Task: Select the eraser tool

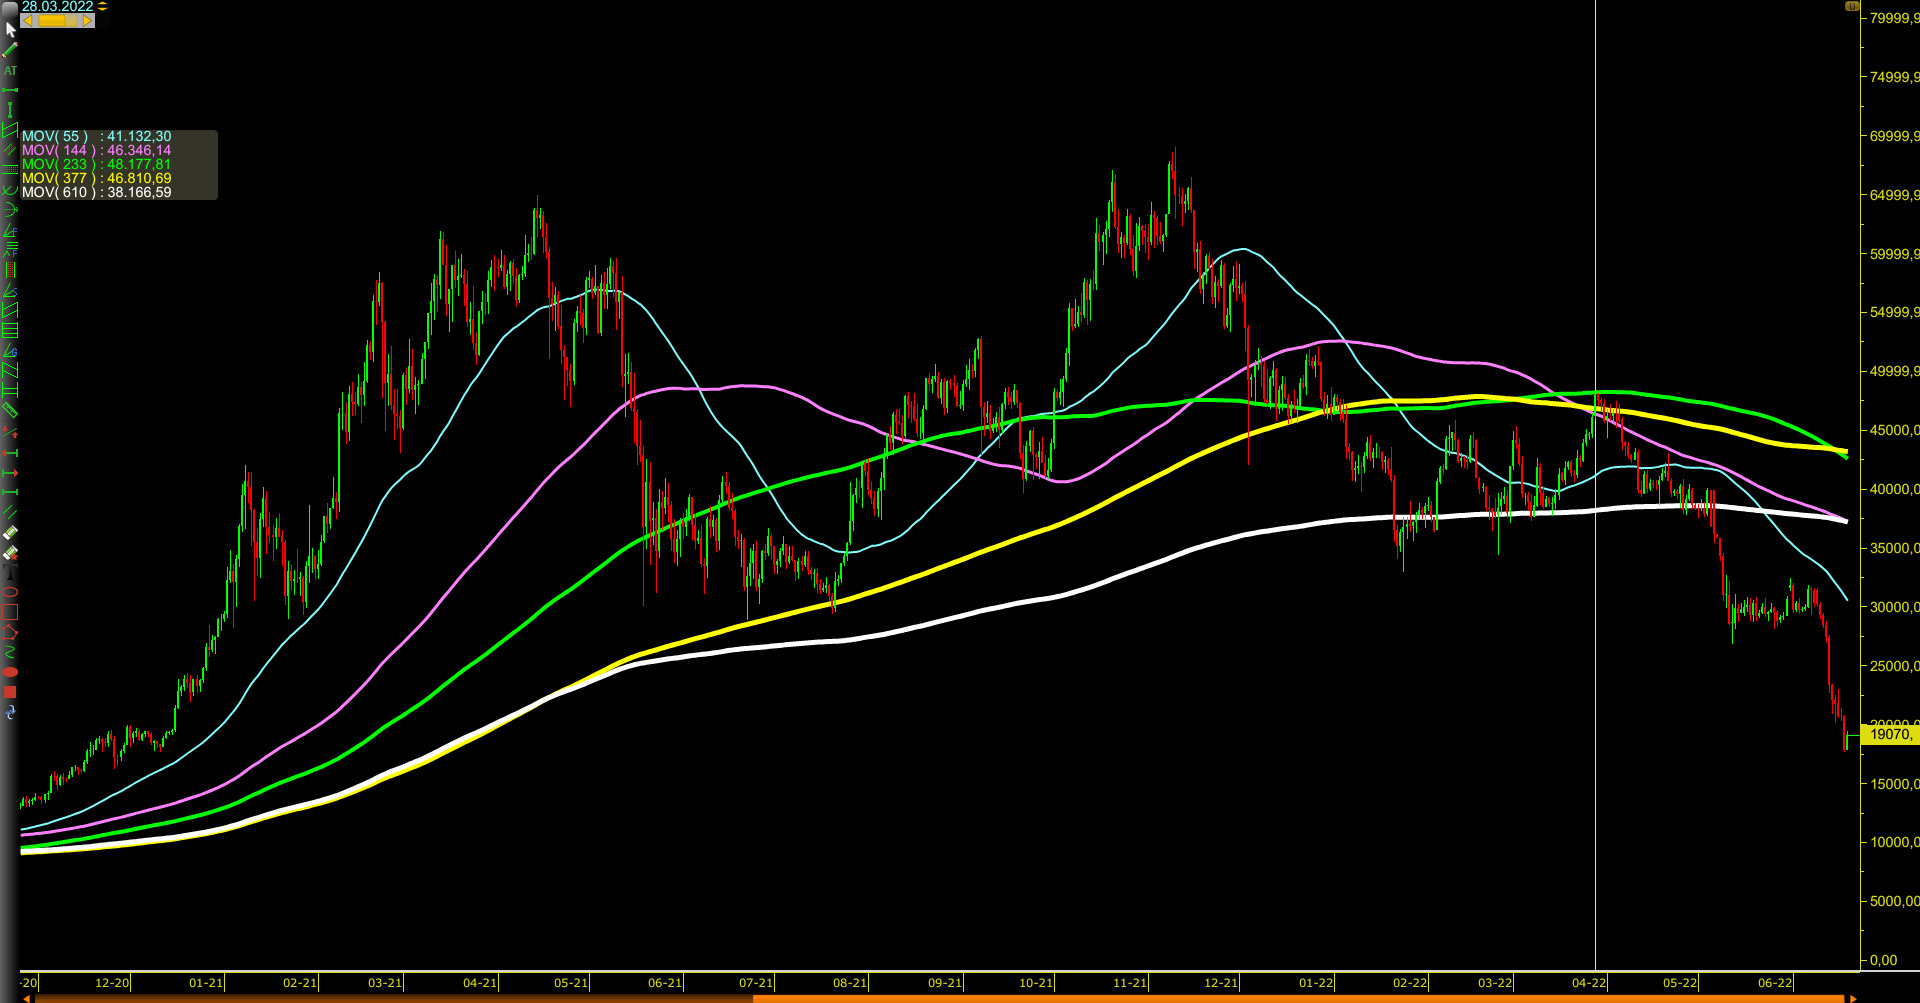Action: pyautogui.click(x=10, y=531)
